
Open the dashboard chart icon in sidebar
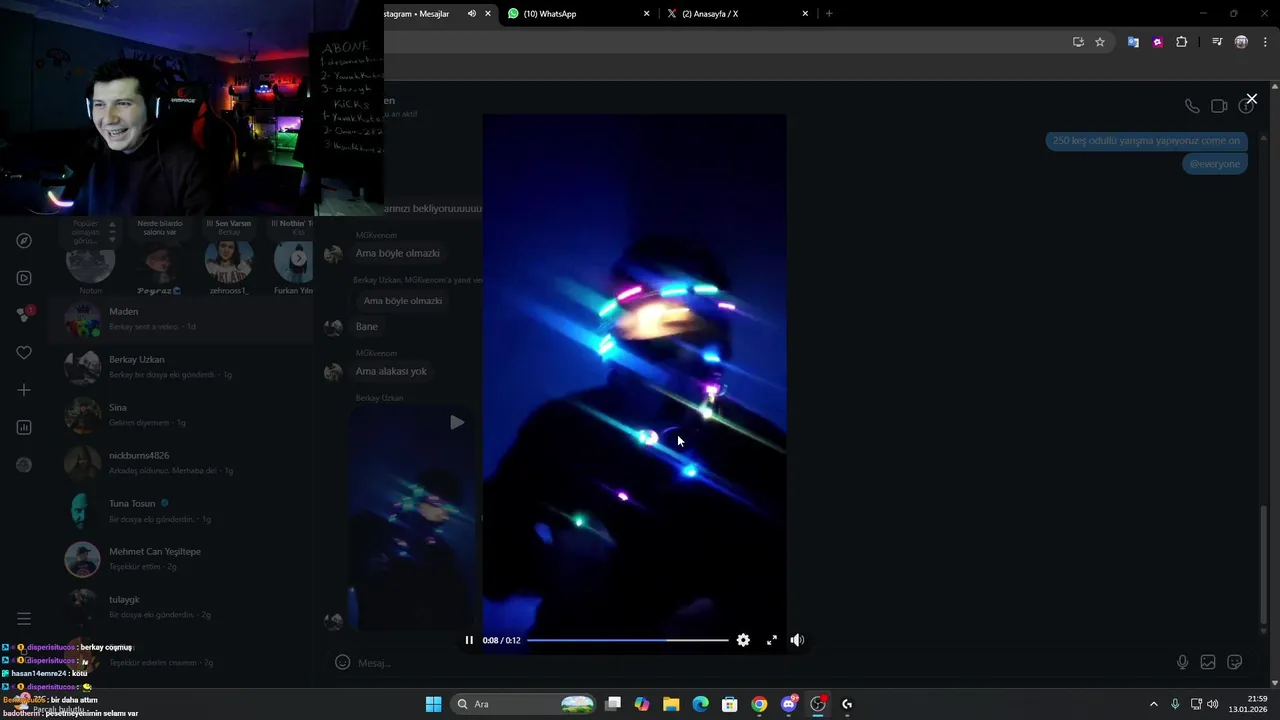pos(24,427)
